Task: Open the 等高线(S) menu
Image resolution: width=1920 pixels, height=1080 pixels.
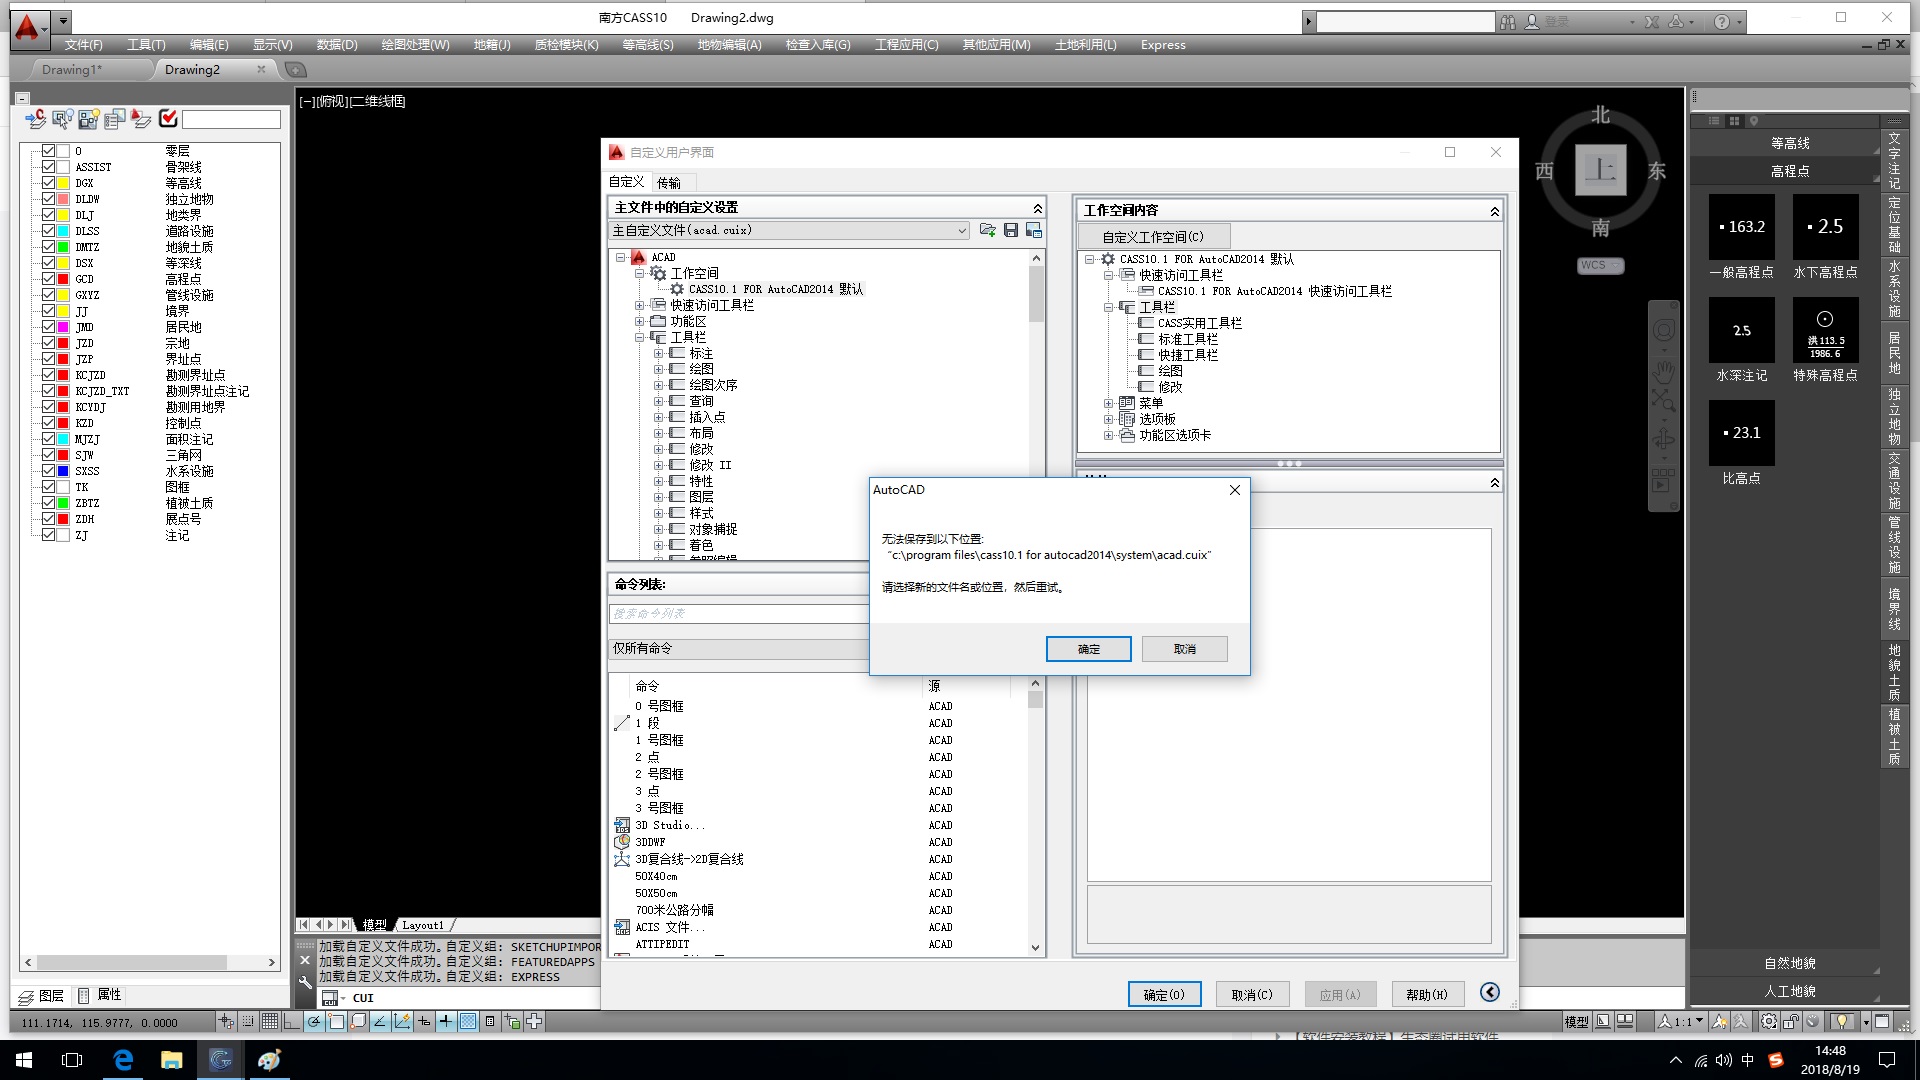Action: click(647, 45)
